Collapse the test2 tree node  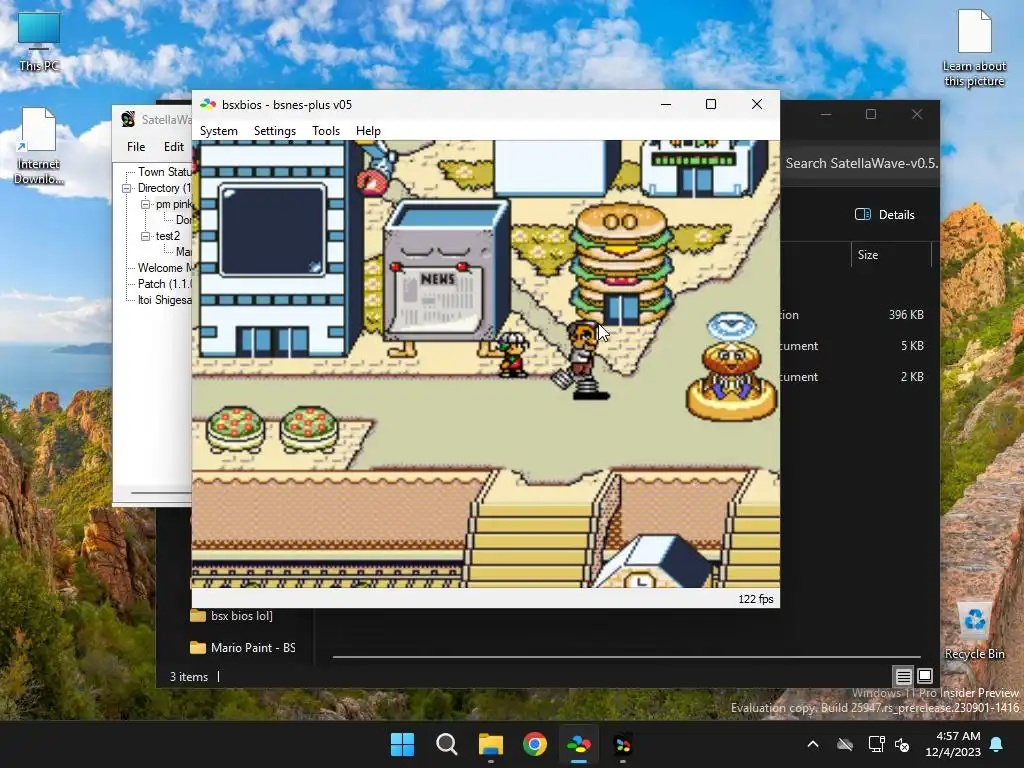point(145,236)
